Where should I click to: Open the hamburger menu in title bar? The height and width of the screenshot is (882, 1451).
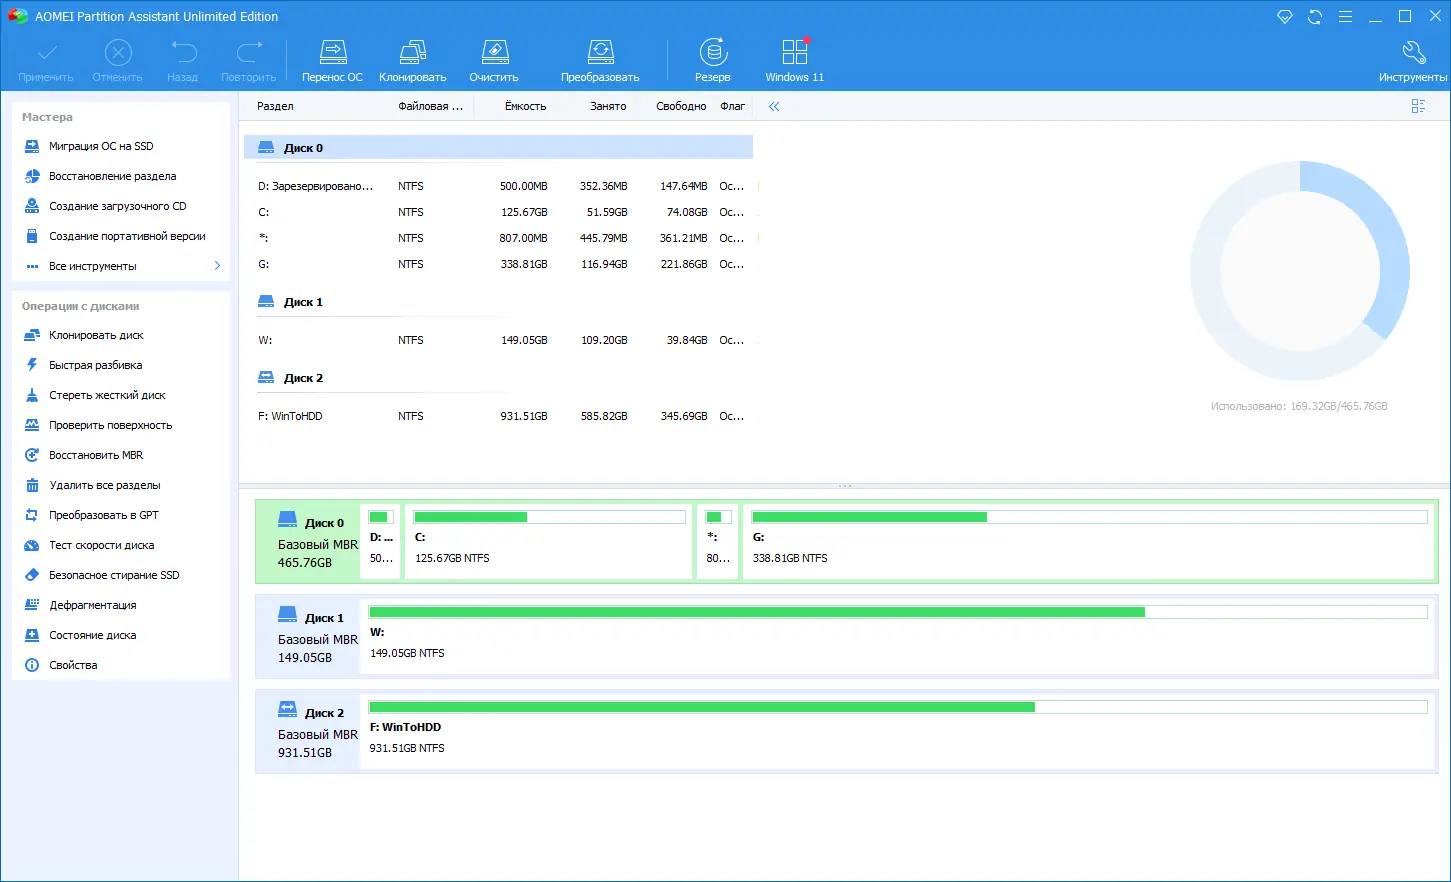click(x=1345, y=17)
